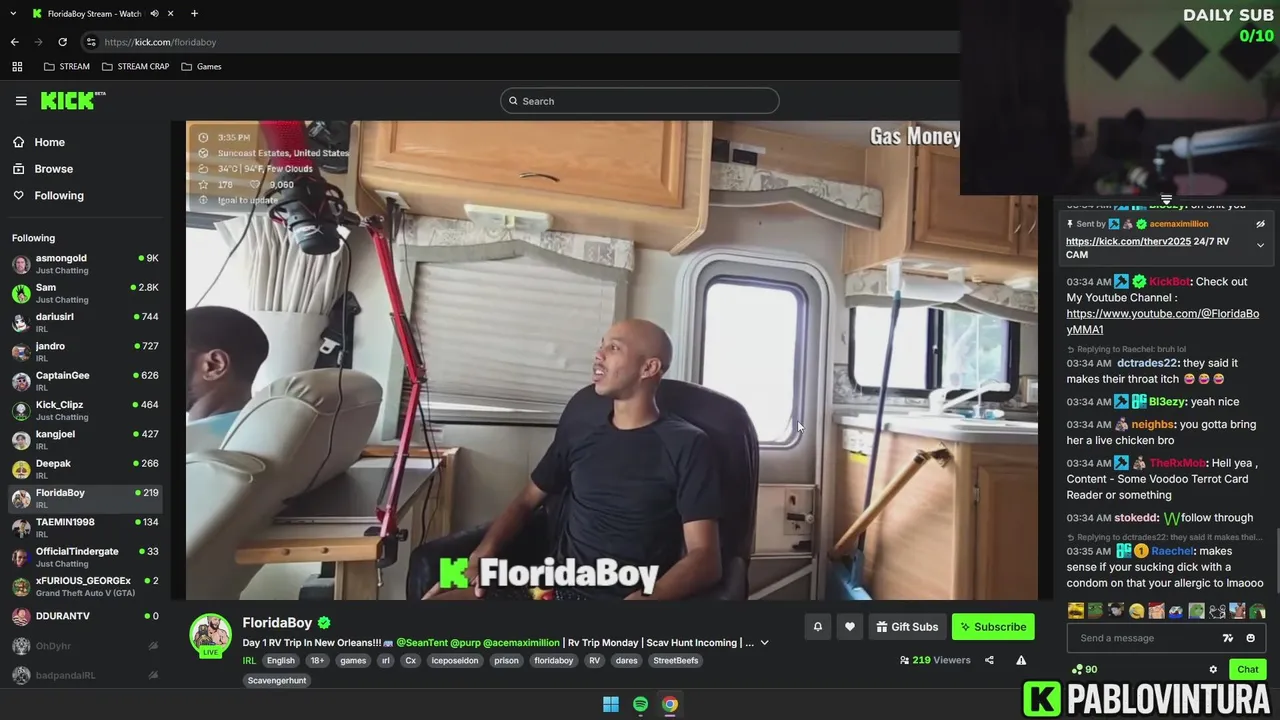Open Kick_Clipz channel
The width and height of the screenshot is (1280, 720).
point(85,410)
